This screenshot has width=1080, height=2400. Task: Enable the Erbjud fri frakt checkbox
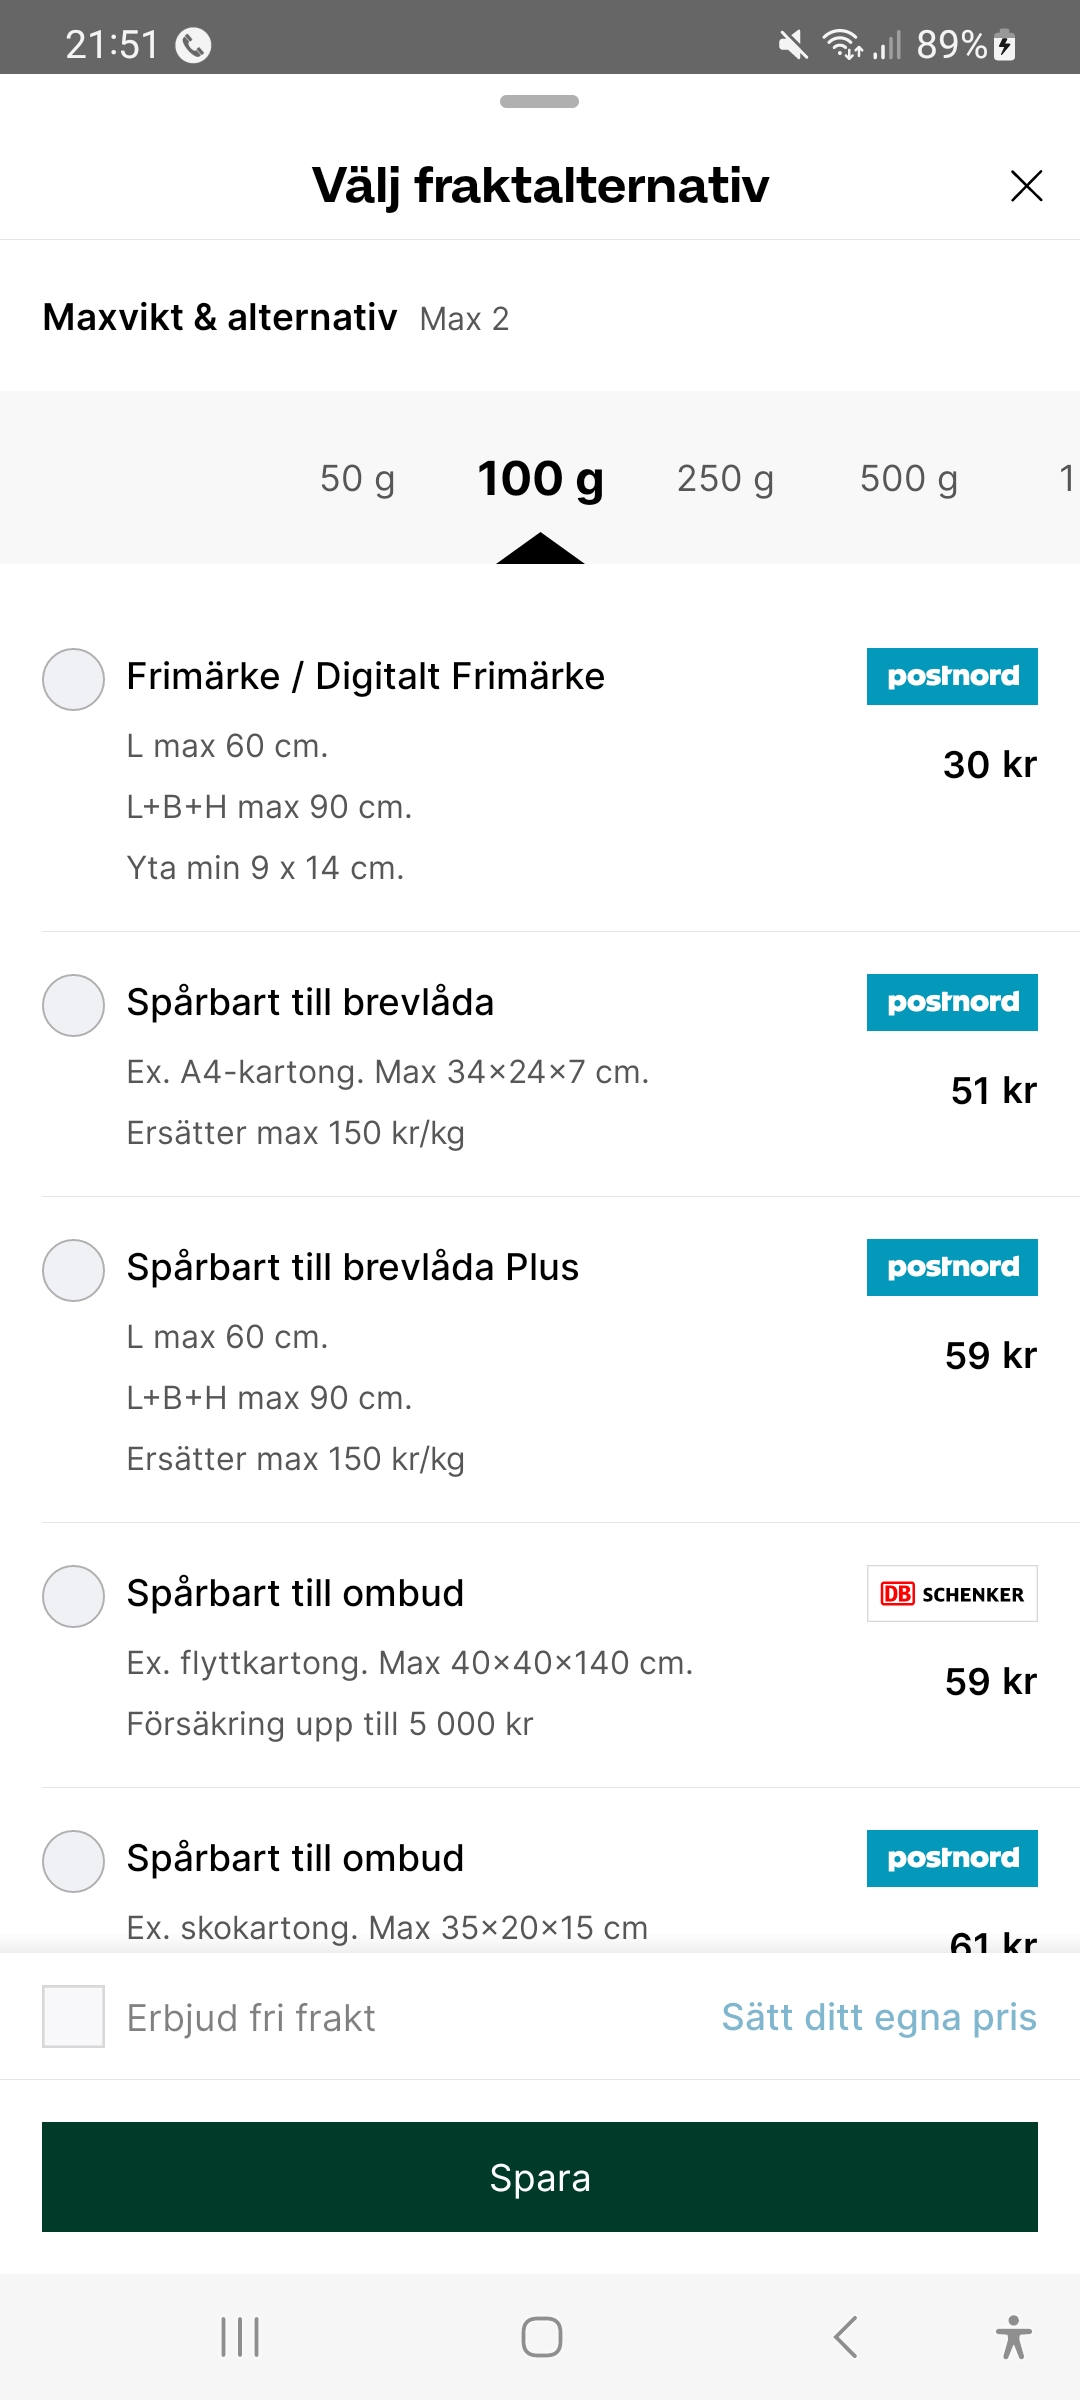pyautogui.click(x=73, y=2017)
